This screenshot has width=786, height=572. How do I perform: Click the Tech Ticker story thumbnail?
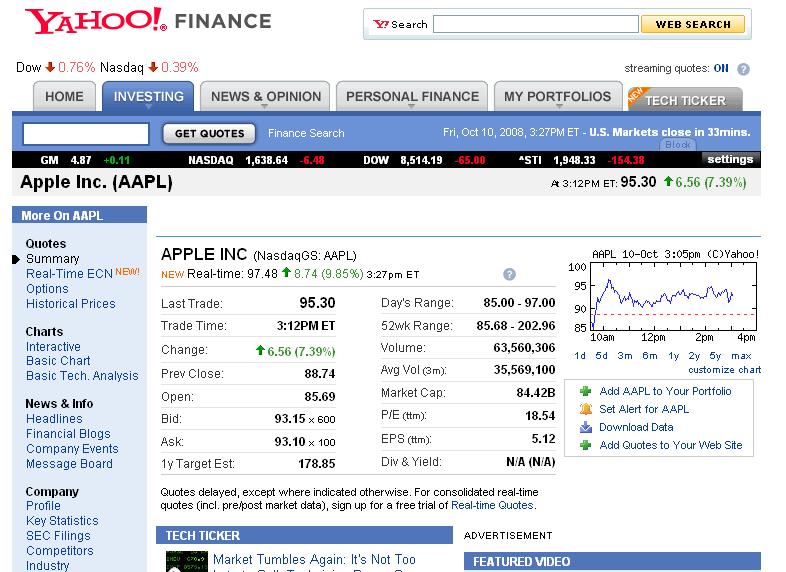[x=186, y=561]
